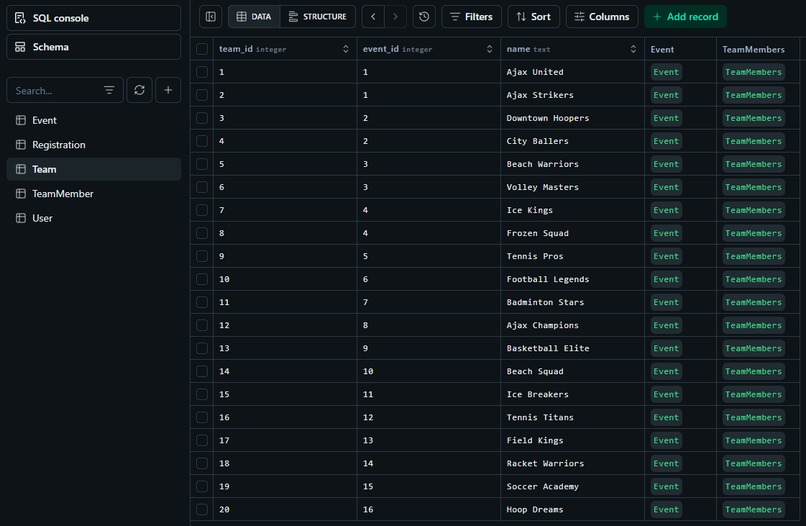Click the Event column header
This screenshot has width=806, height=526.
(680, 49)
